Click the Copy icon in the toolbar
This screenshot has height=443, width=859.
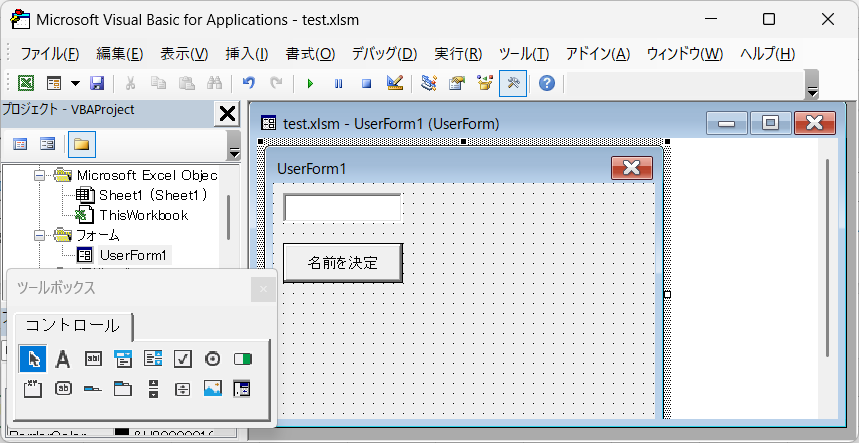(x=158, y=83)
